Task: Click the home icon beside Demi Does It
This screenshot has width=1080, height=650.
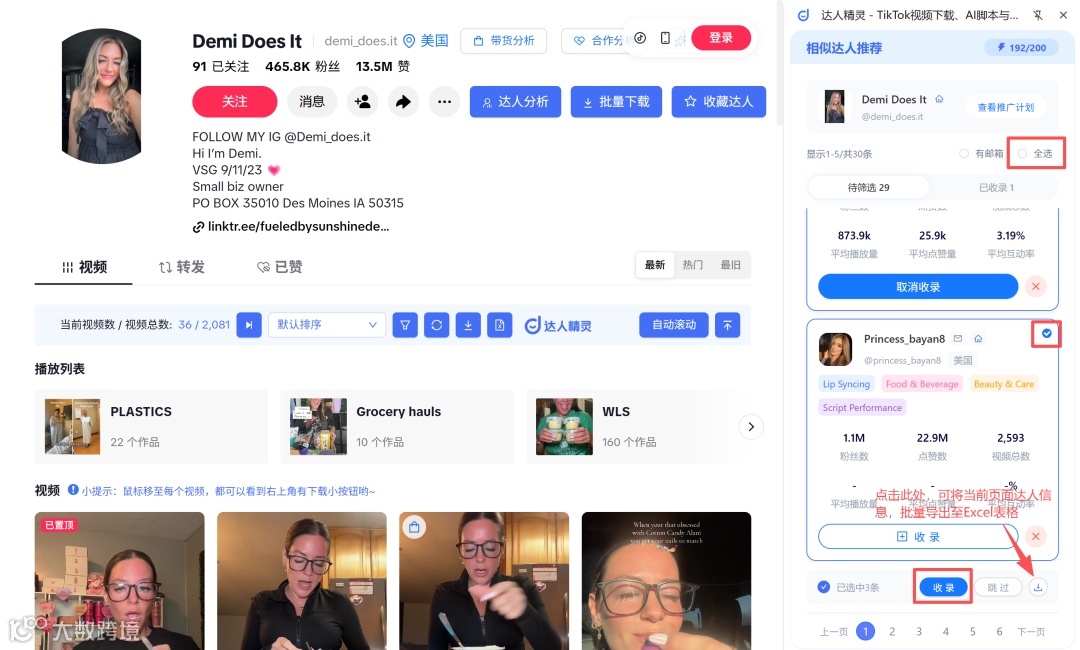Action: click(939, 99)
